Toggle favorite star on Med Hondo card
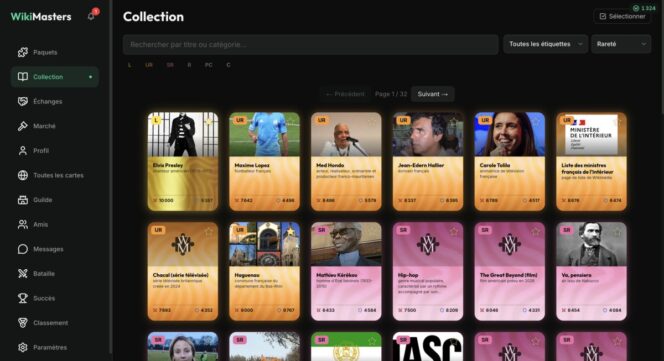This screenshot has height=361, width=664. pos(372,121)
